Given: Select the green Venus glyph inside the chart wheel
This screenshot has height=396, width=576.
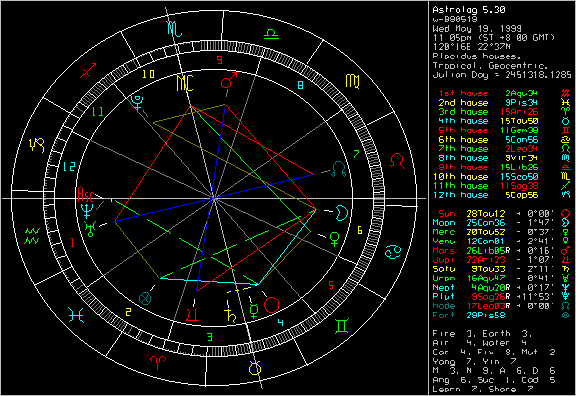Looking at the screenshot, I should coord(335,239).
